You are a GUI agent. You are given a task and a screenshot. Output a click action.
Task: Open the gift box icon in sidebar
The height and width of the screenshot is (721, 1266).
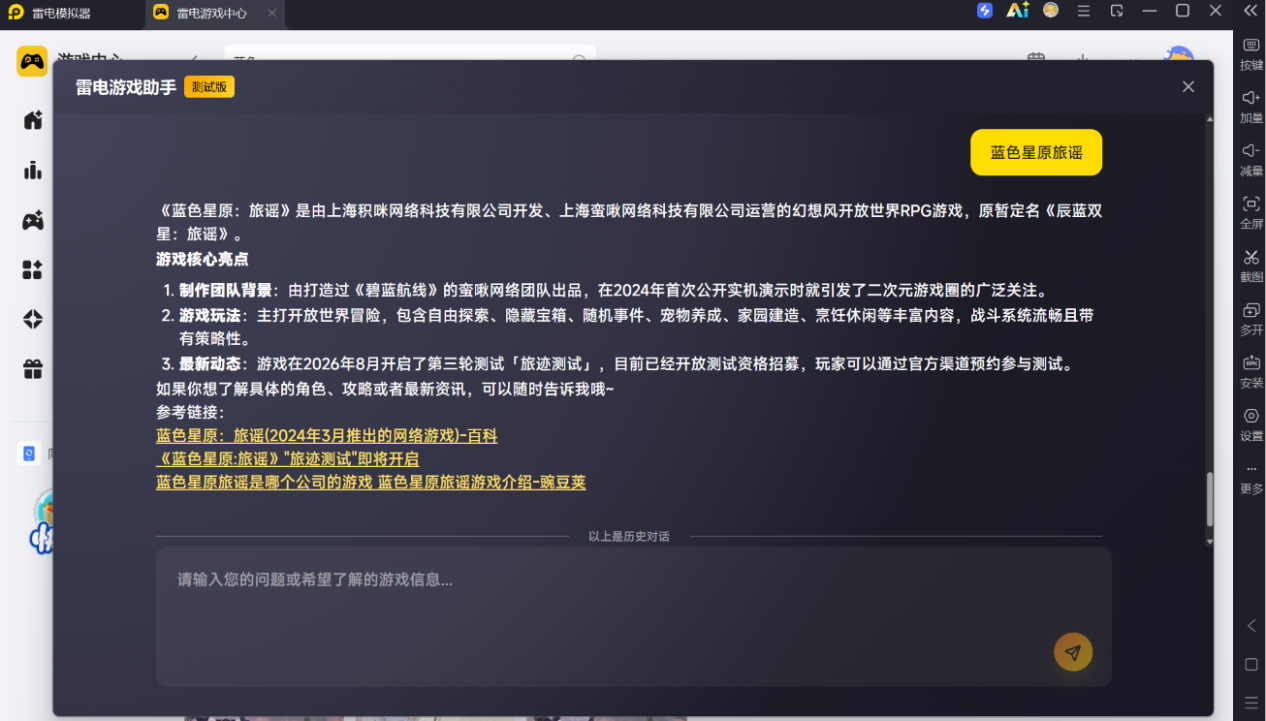pos(33,369)
